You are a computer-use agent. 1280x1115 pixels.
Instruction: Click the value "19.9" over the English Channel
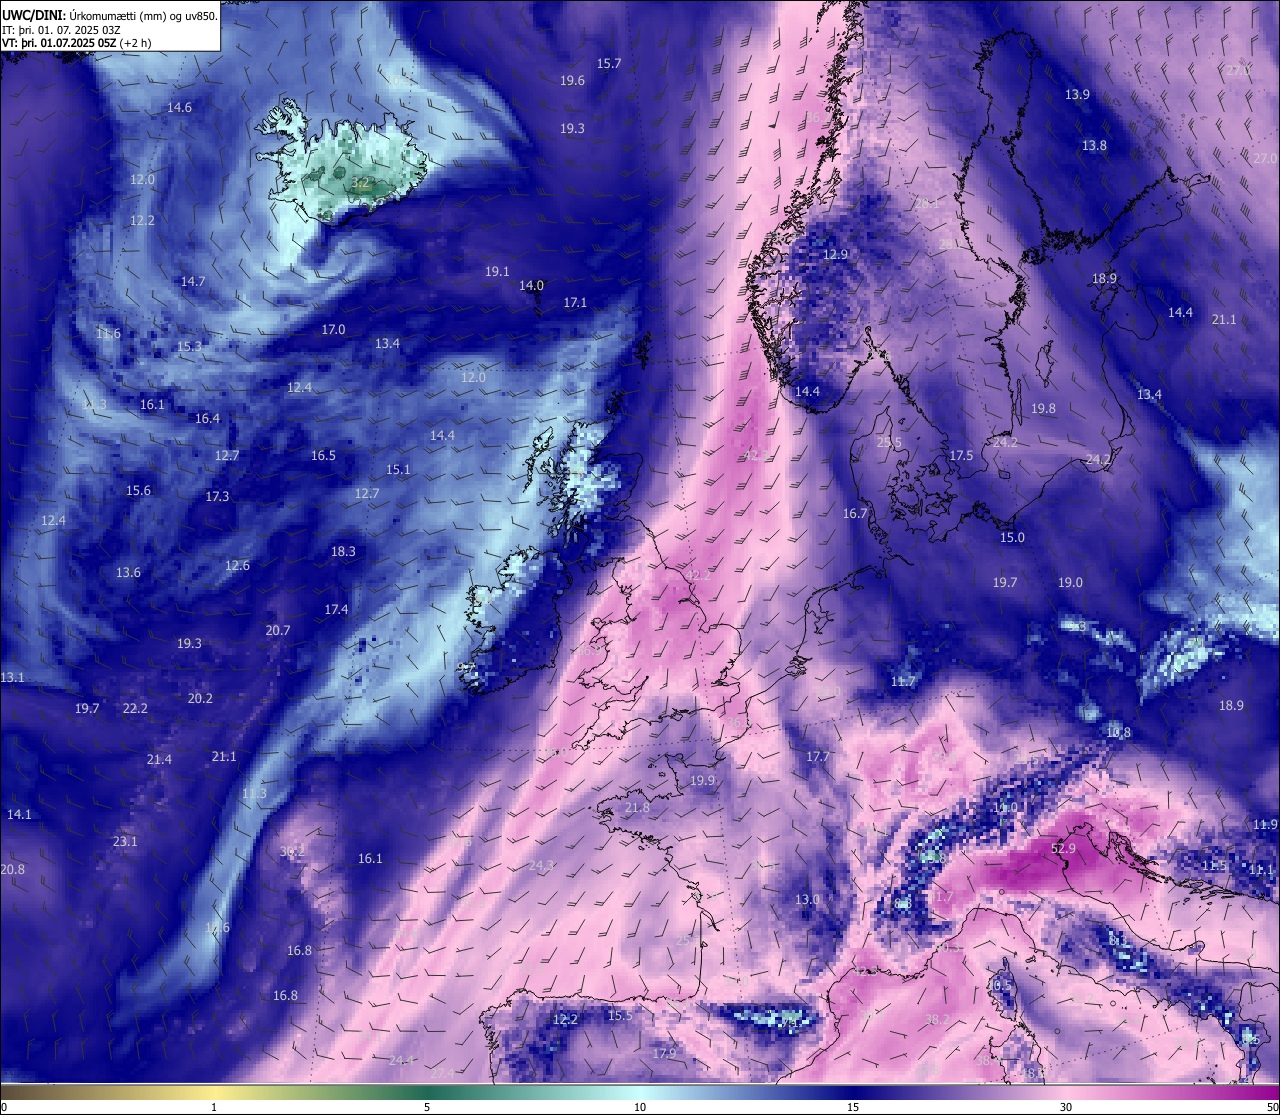[702, 780]
